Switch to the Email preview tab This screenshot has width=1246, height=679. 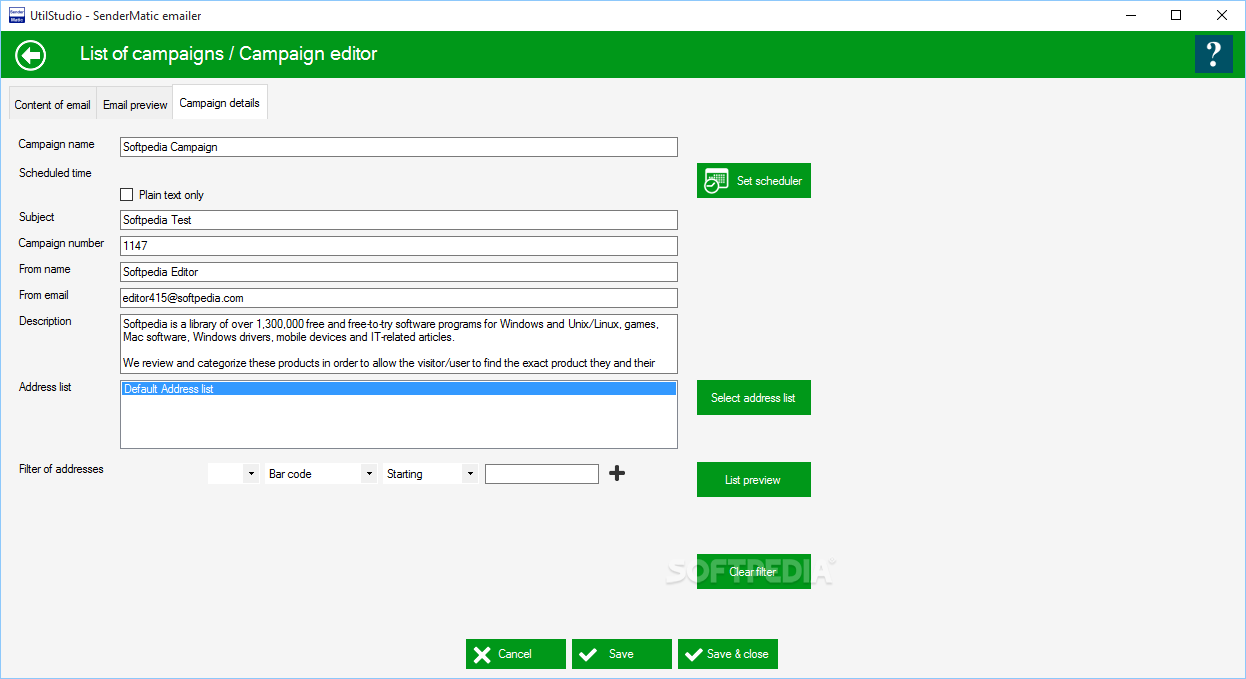[135, 105]
